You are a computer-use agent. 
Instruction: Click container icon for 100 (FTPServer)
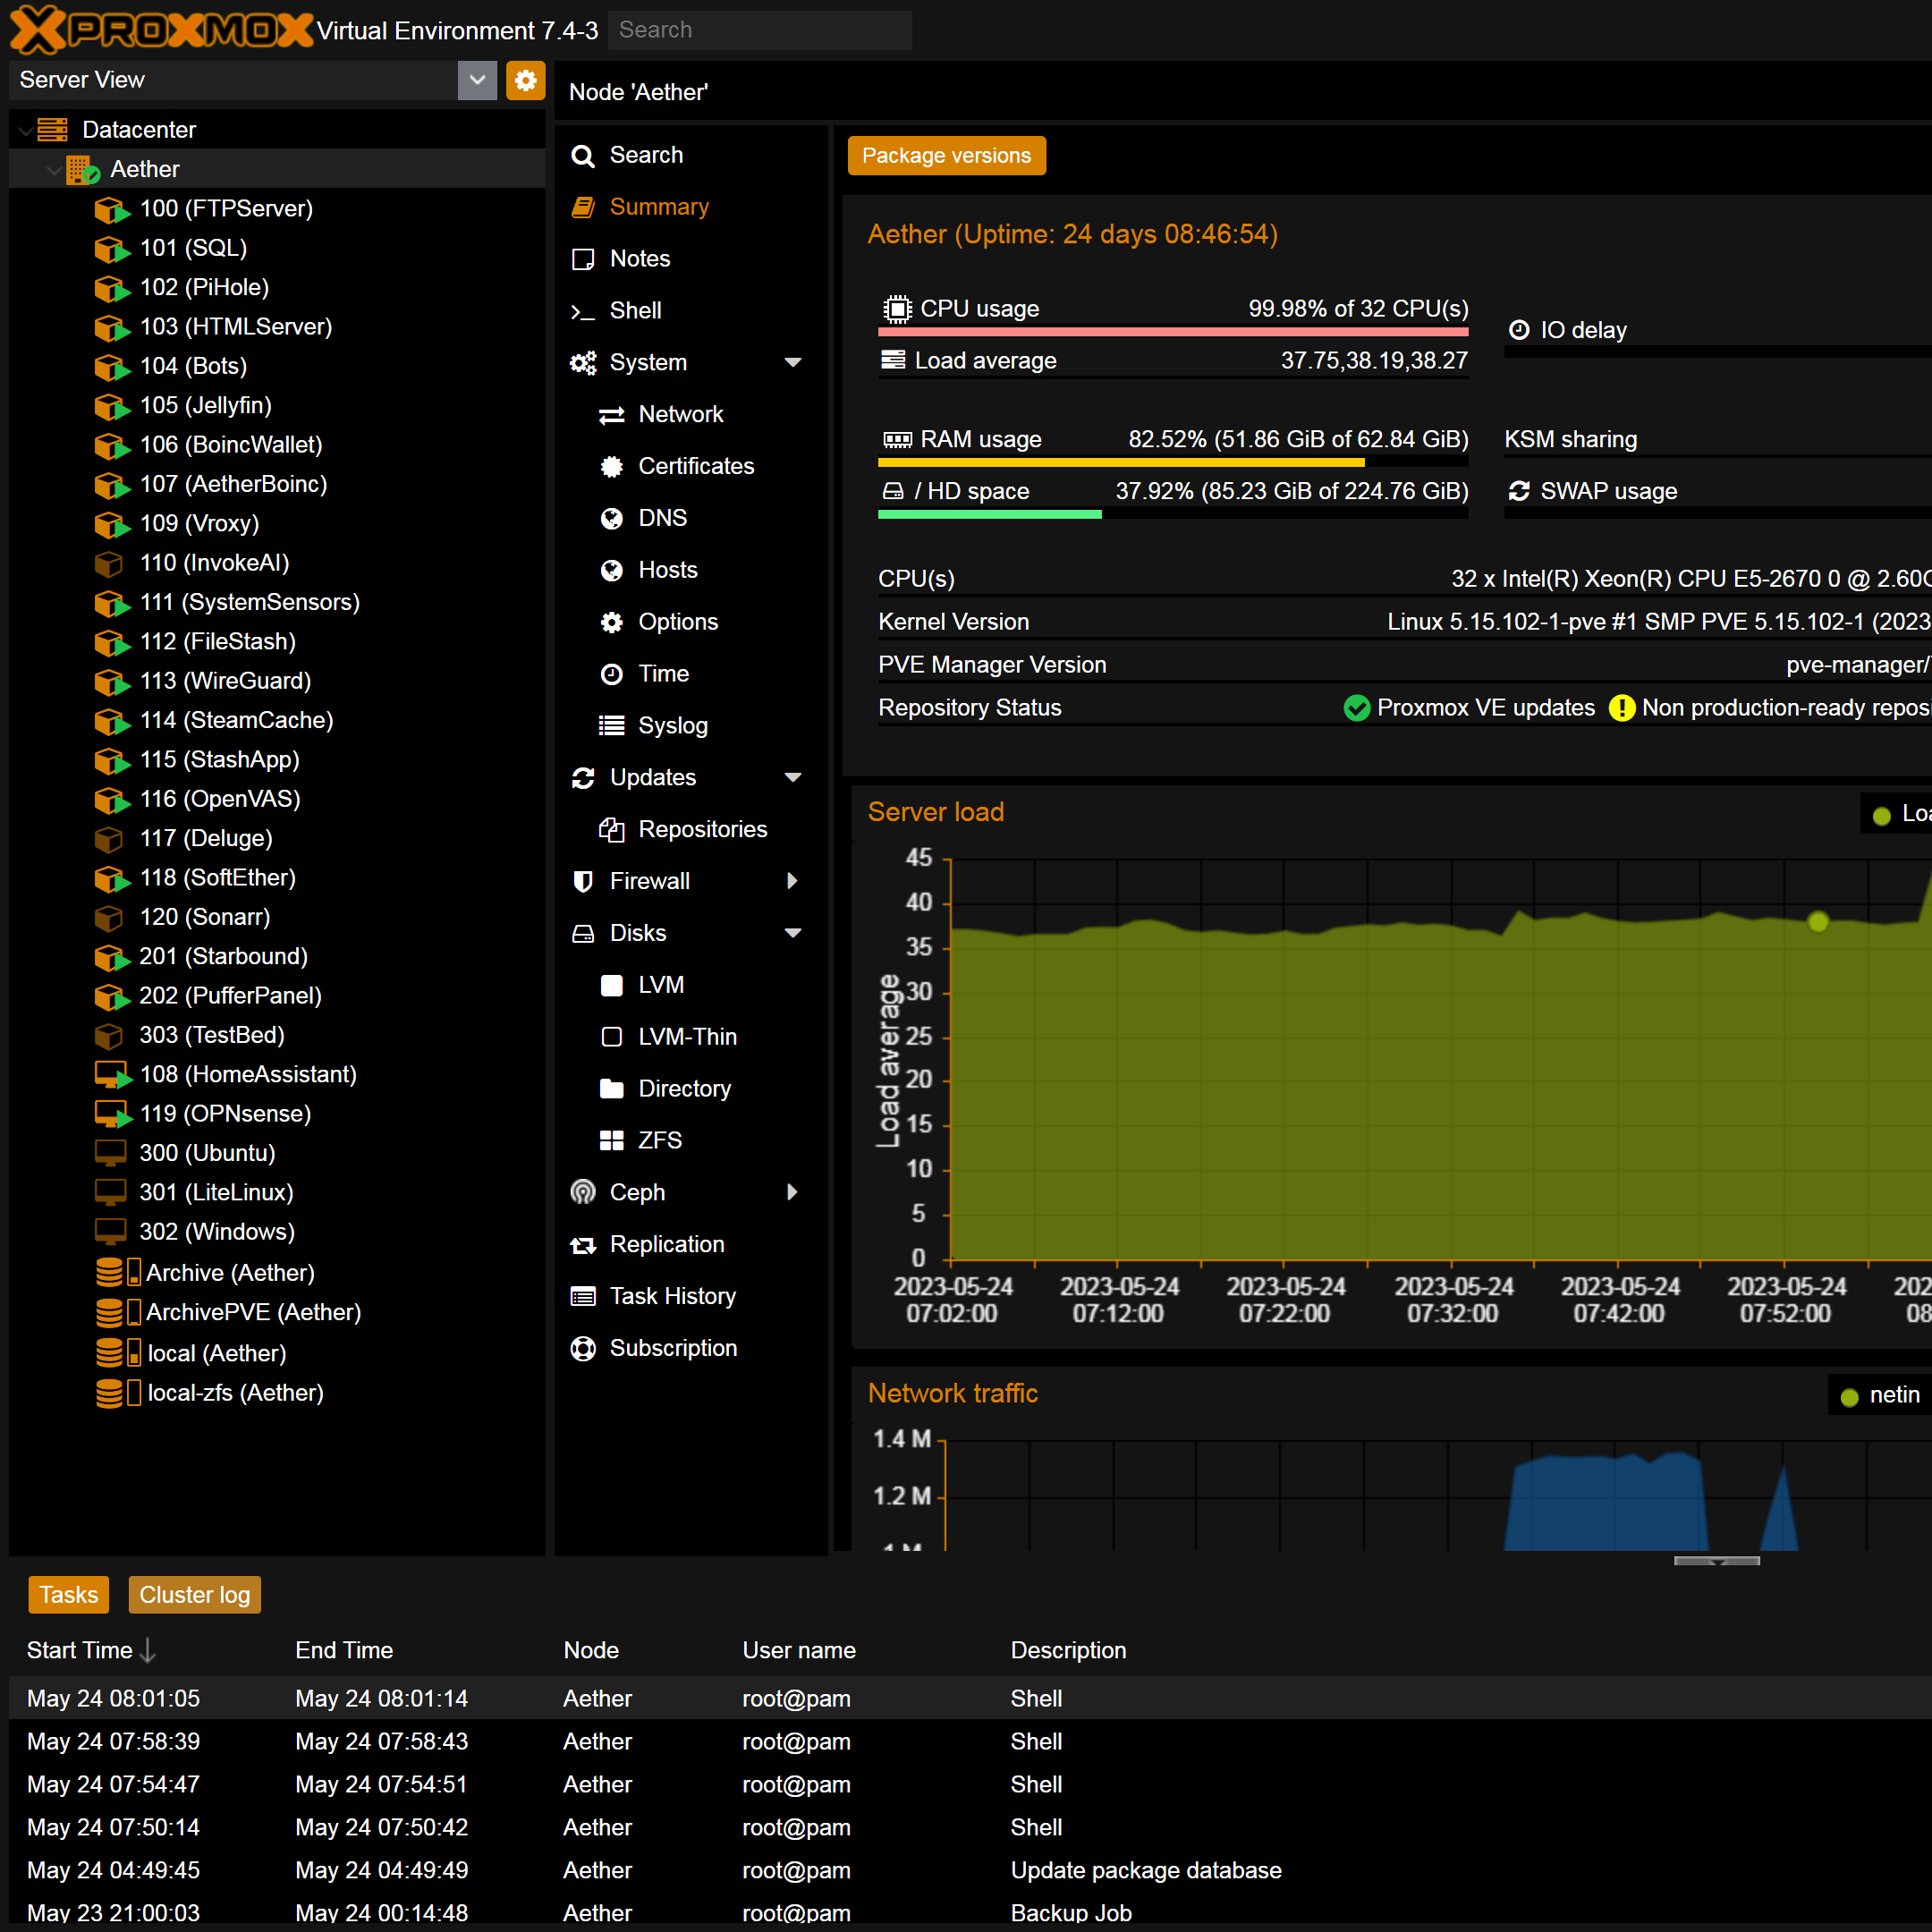[x=112, y=209]
